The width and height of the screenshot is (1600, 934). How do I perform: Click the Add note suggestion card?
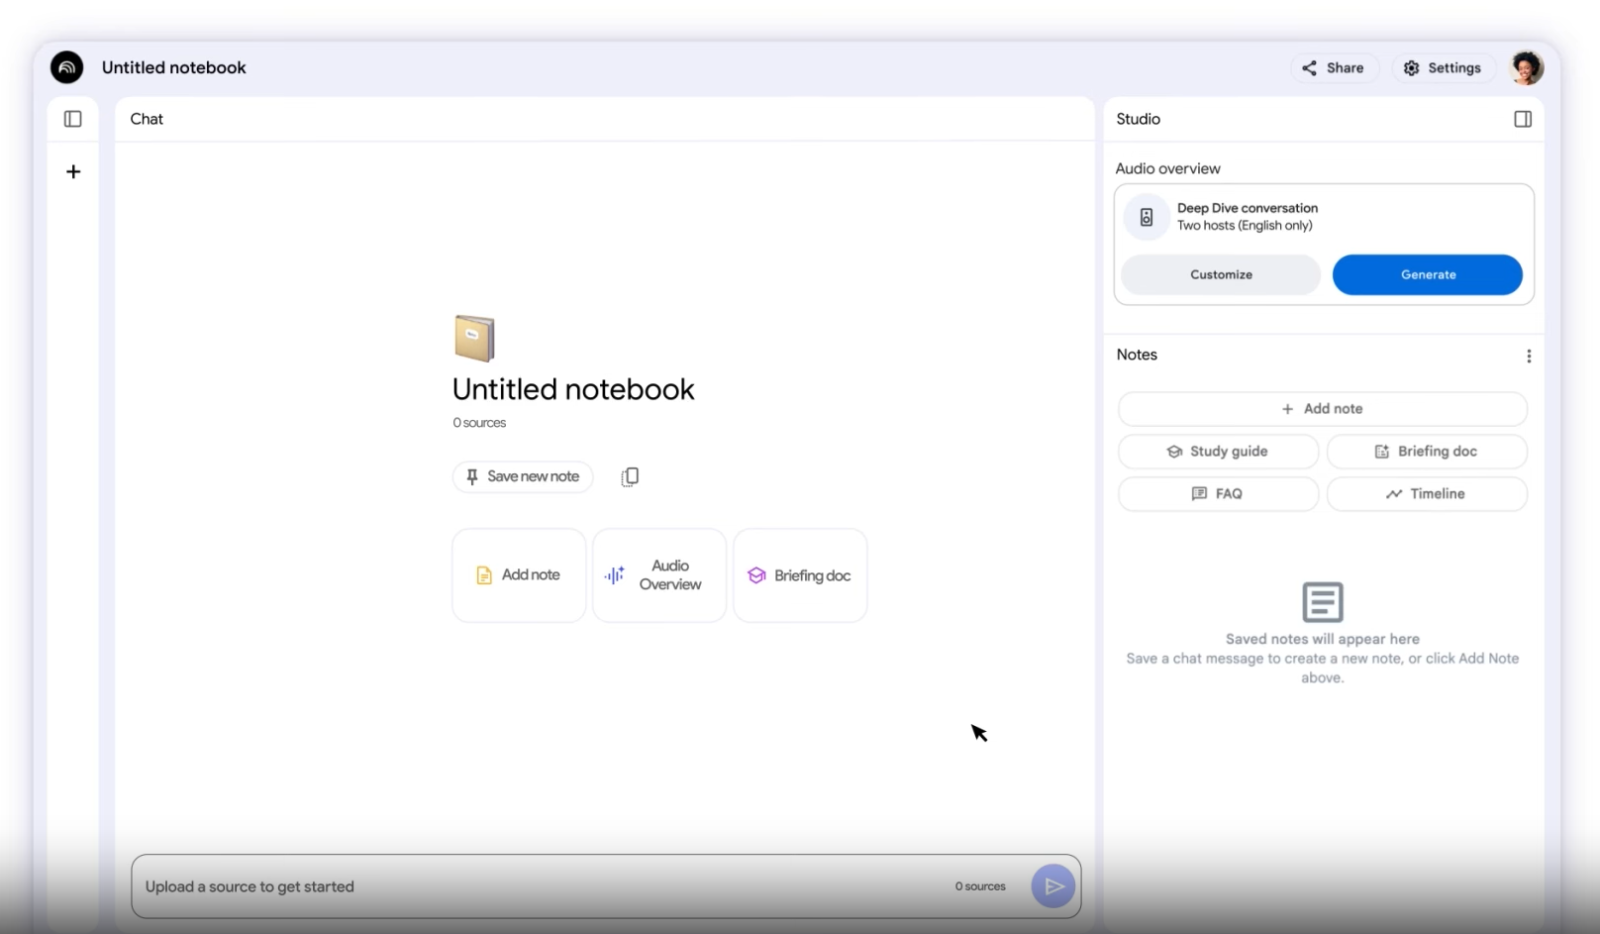pos(518,575)
